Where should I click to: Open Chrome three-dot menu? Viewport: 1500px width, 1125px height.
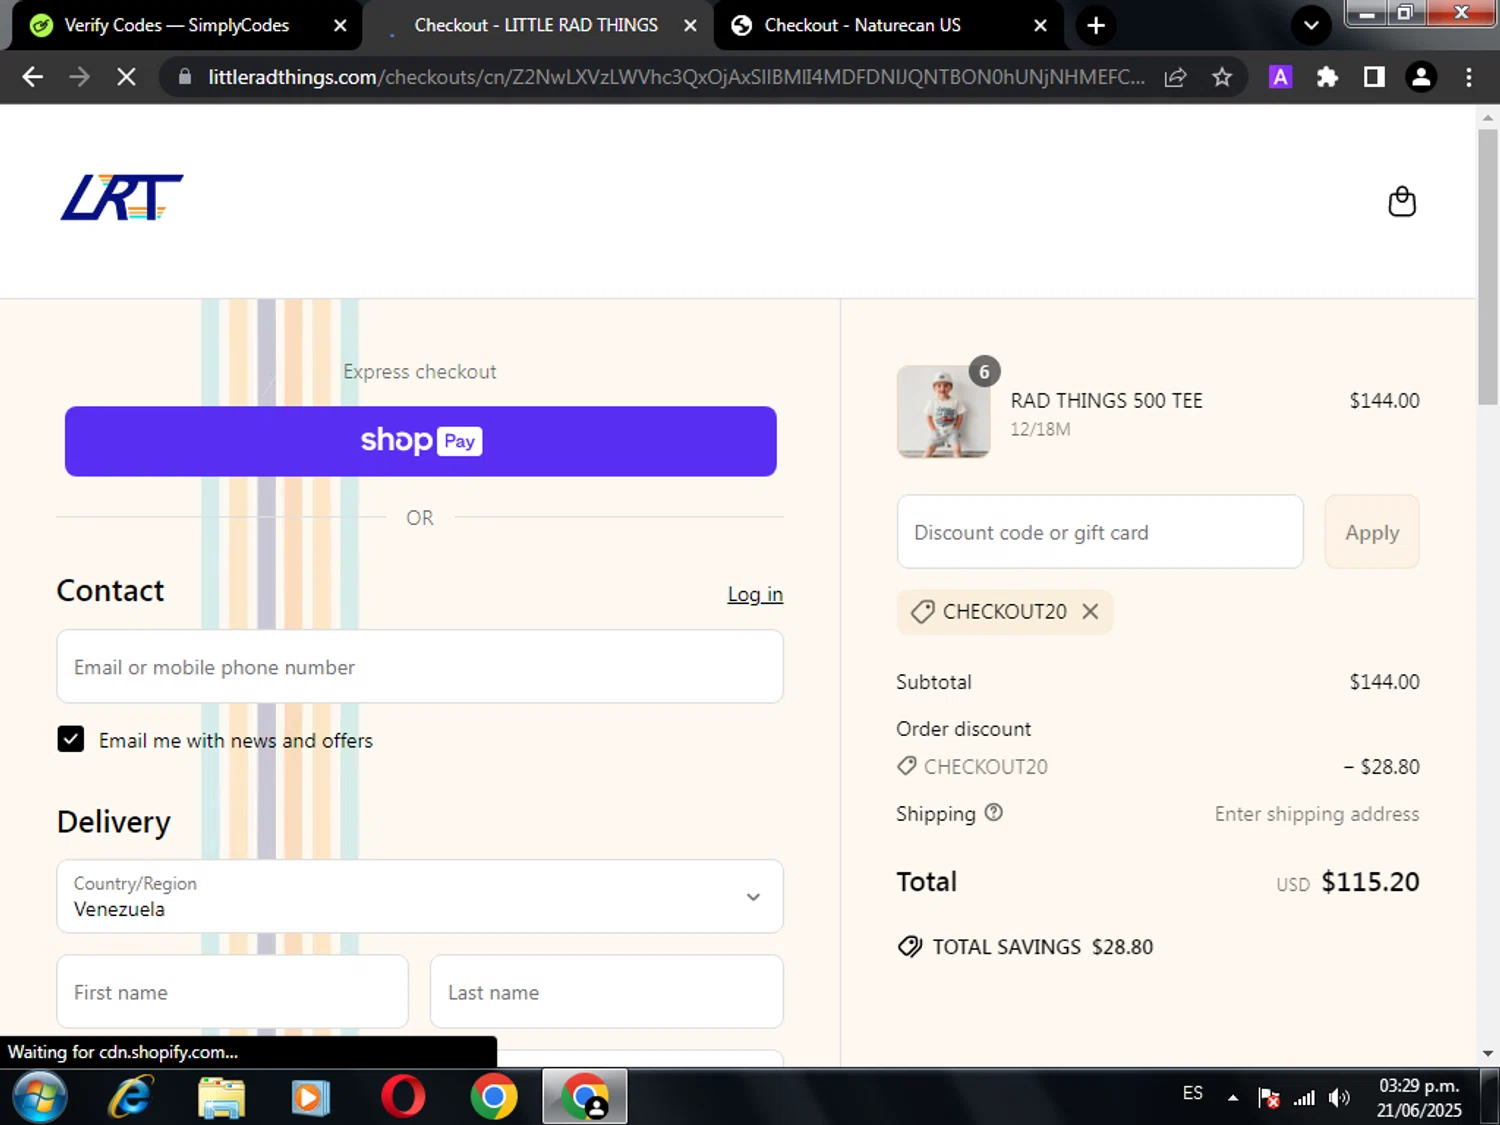(1468, 77)
